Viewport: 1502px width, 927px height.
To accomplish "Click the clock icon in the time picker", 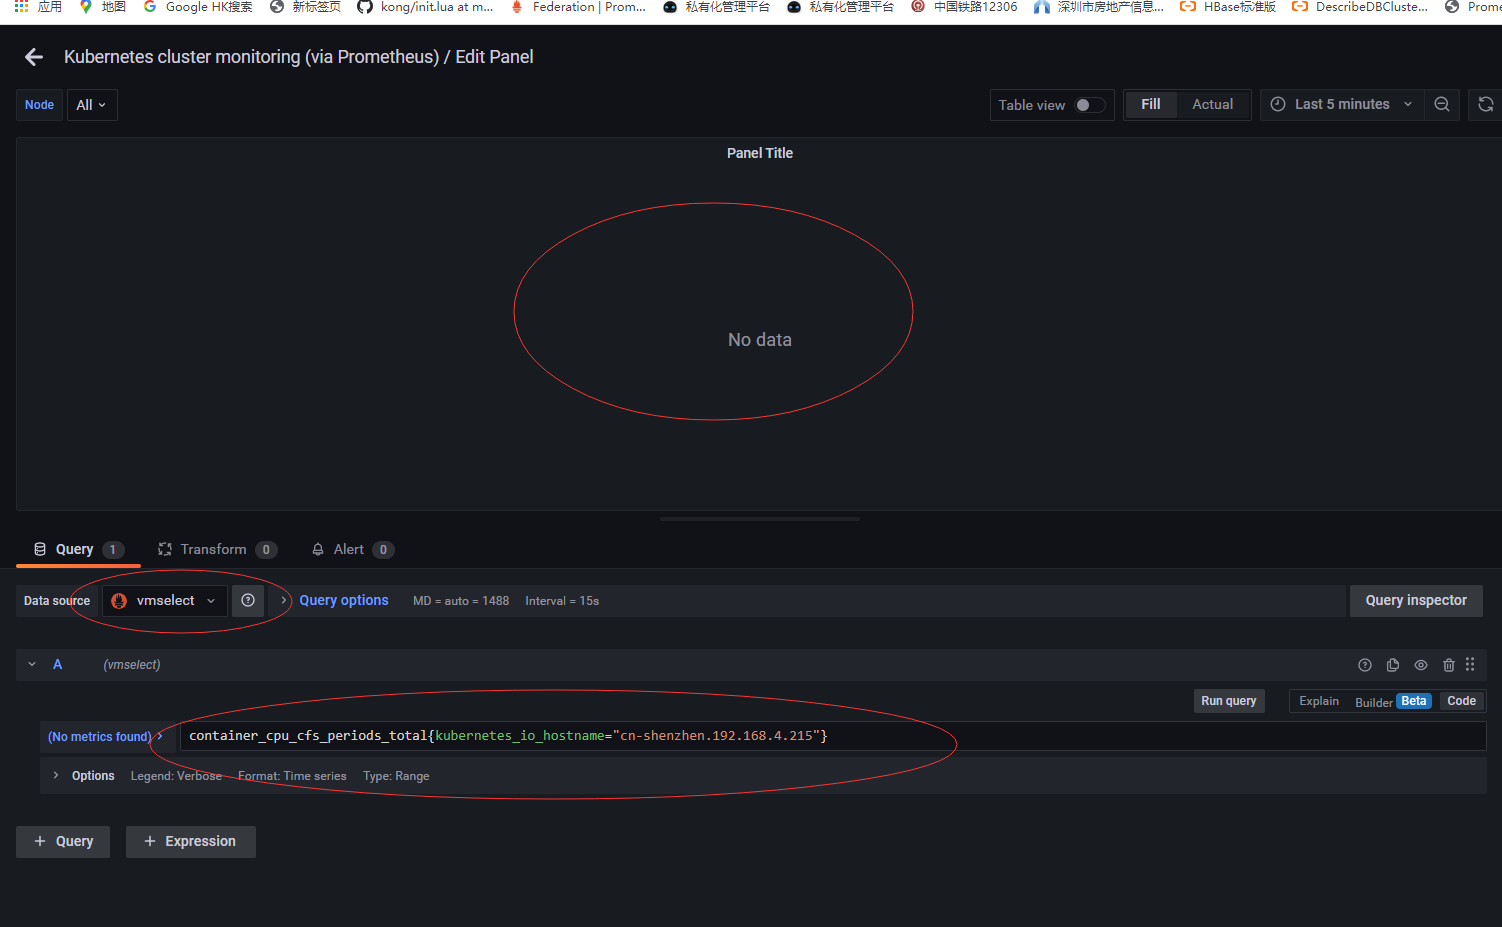I will pyautogui.click(x=1277, y=104).
